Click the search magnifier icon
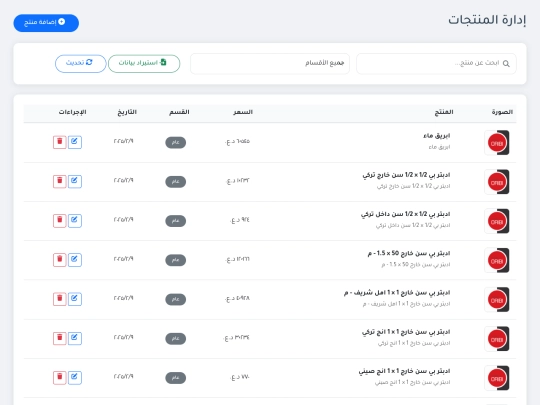The width and height of the screenshot is (540, 405). (506, 63)
